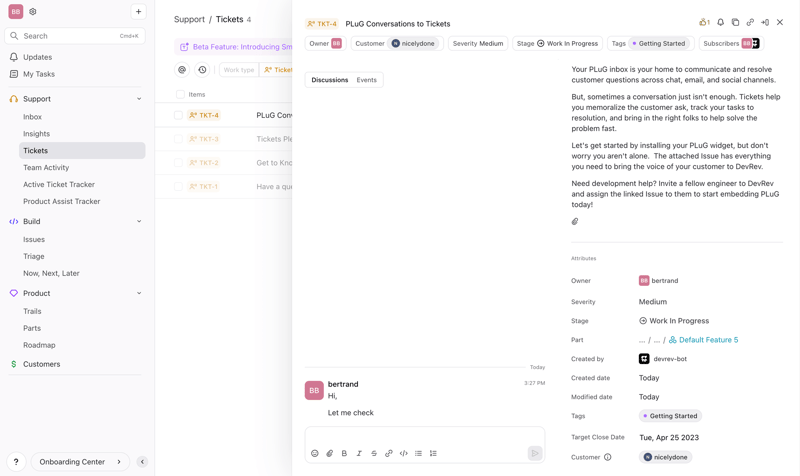This screenshot has height=476, width=800.
Task: Toggle strikethrough formatting in composer
Action: pyautogui.click(x=374, y=453)
